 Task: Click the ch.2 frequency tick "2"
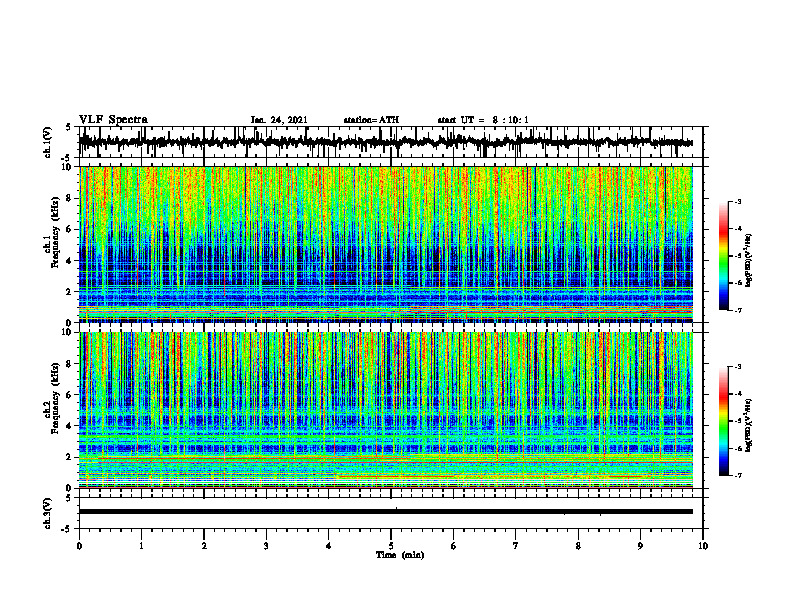click(x=70, y=457)
